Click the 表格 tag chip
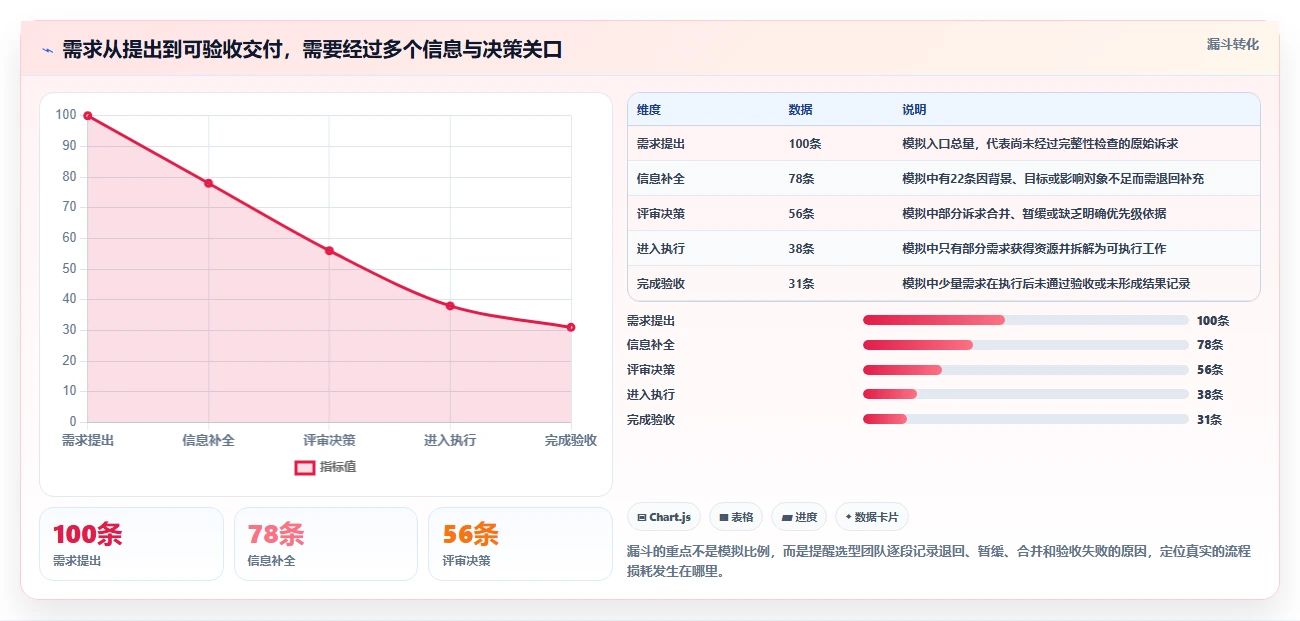Image resolution: width=1300 pixels, height=621 pixels. click(x=736, y=517)
